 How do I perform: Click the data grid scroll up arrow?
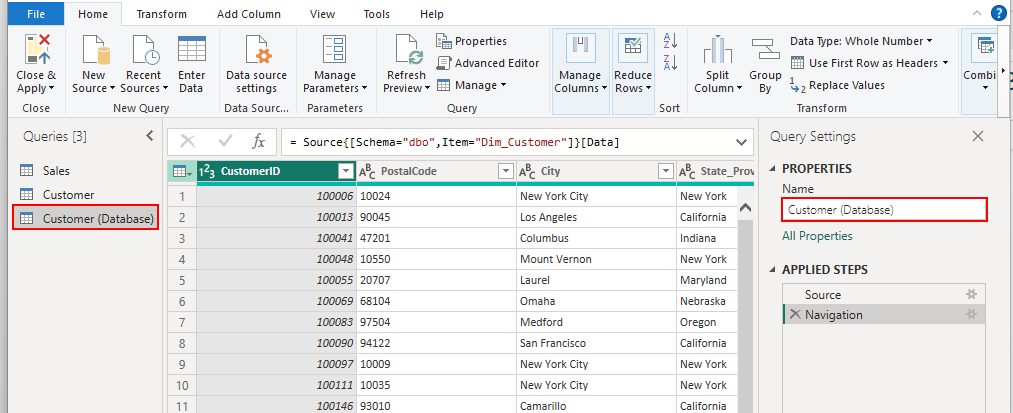tap(744, 208)
